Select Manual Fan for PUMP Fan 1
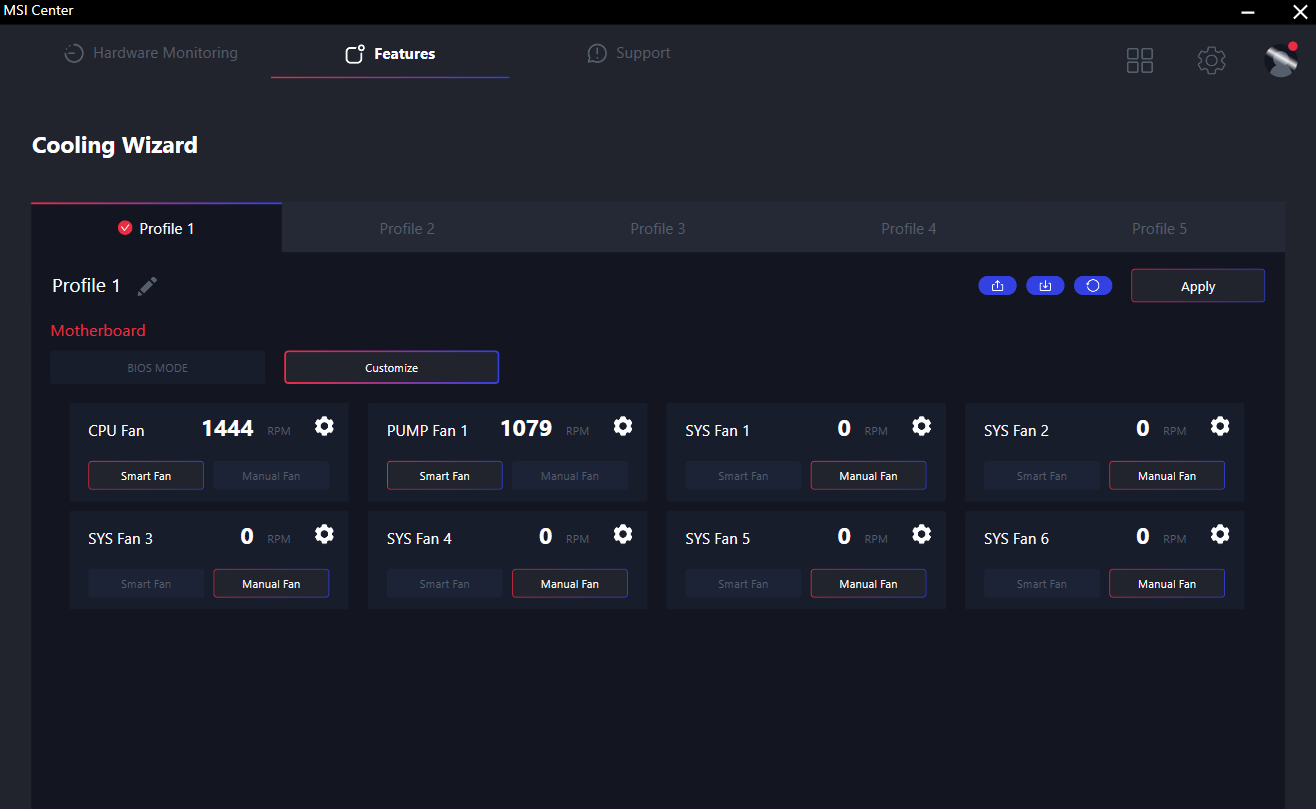 [x=570, y=476]
